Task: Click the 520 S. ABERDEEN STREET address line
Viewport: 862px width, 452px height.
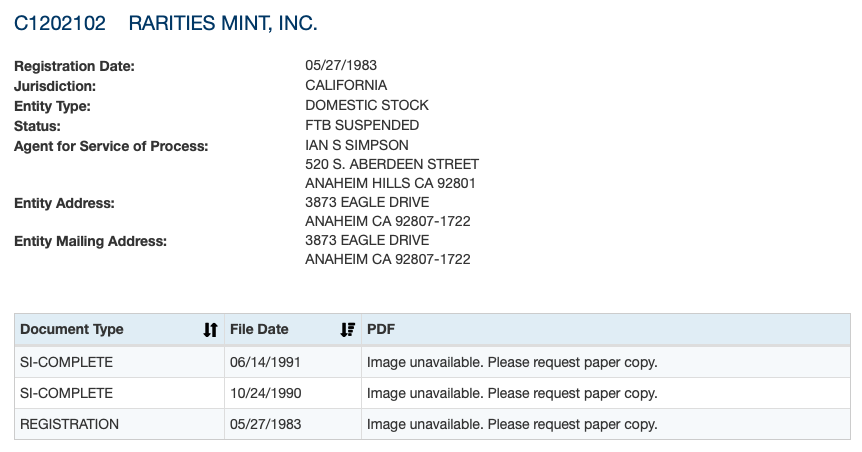Action: point(392,164)
